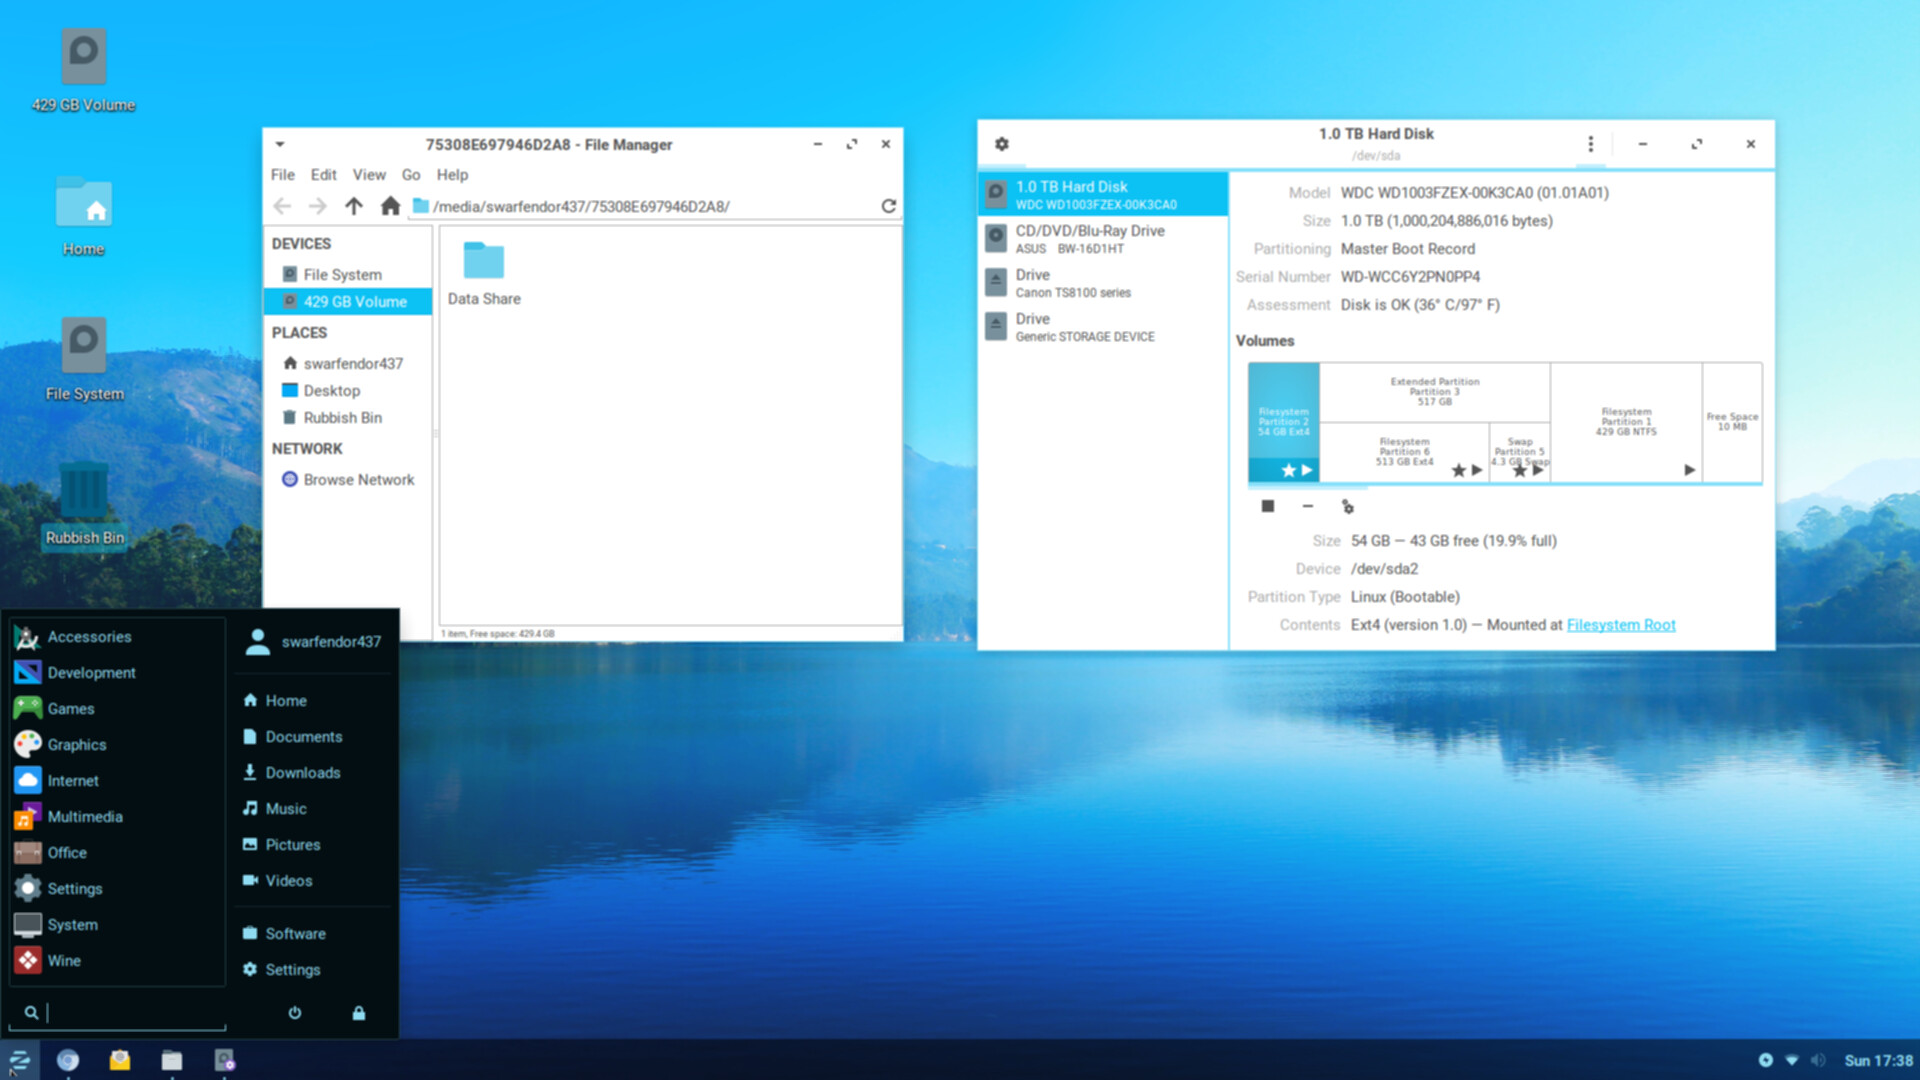Go to parent folder with up arrow
The width and height of the screenshot is (1920, 1080).
point(354,206)
